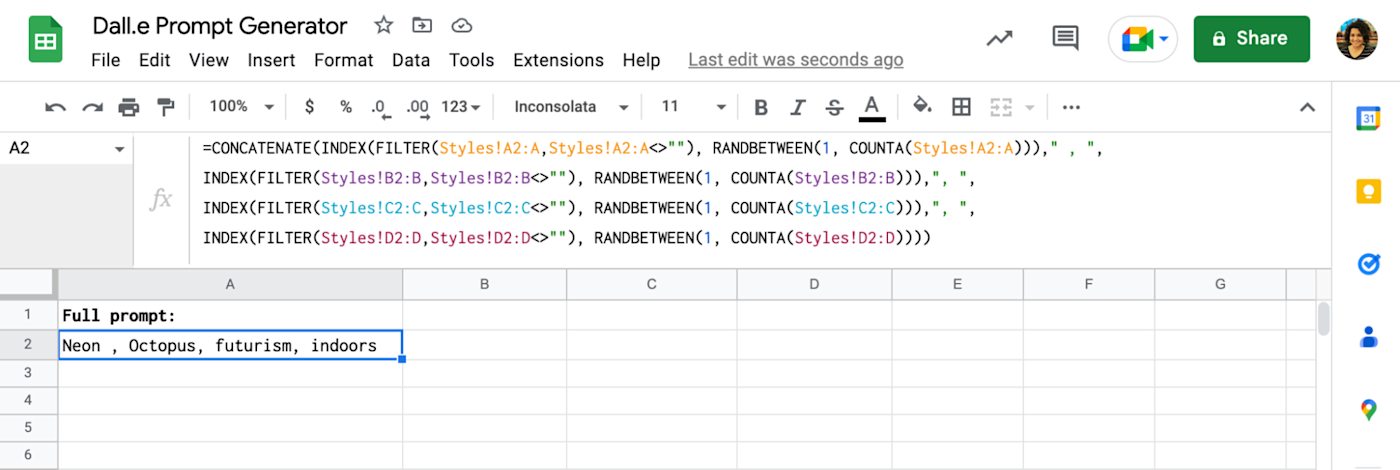Open the zoom 100% dropdown

(242, 107)
